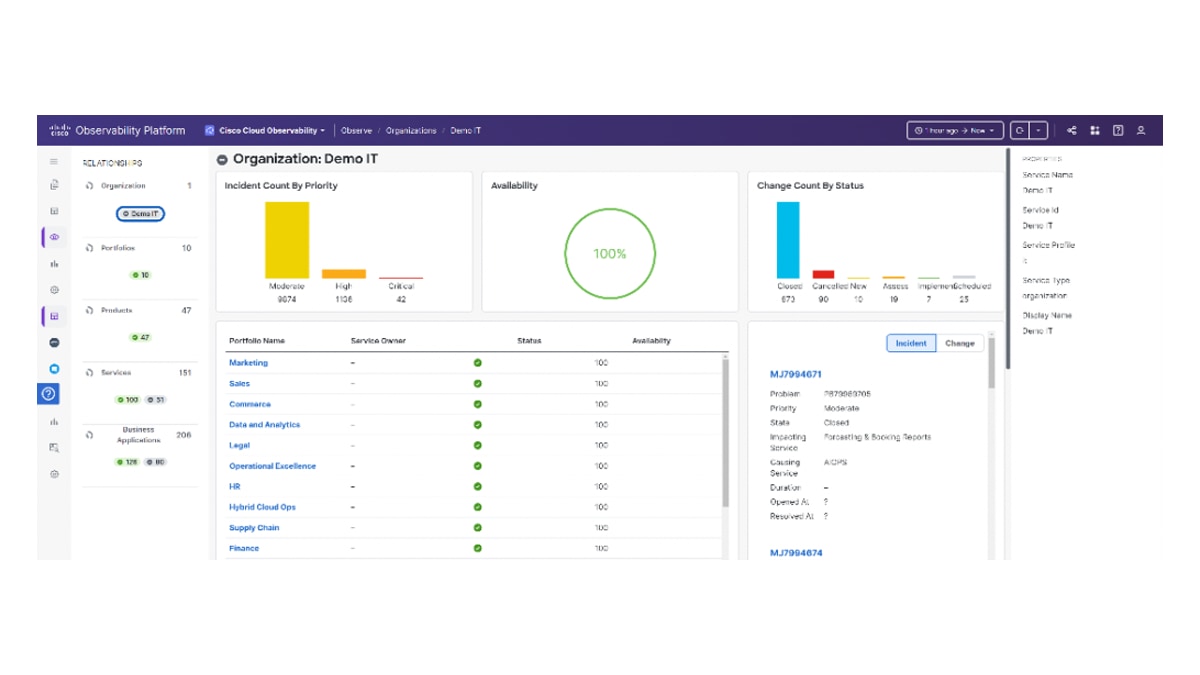Switch the panel to Incident view
The height and width of the screenshot is (675, 1200).
coord(911,343)
